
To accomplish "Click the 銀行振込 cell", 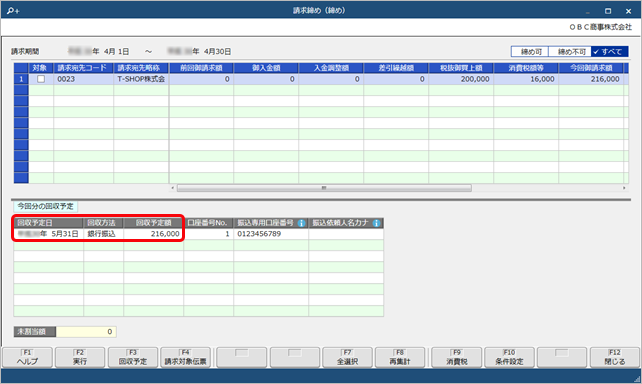I will point(104,234).
